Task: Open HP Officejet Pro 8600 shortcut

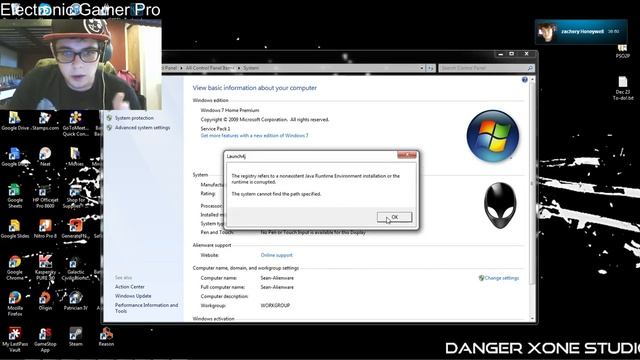Action: (x=45, y=196)
